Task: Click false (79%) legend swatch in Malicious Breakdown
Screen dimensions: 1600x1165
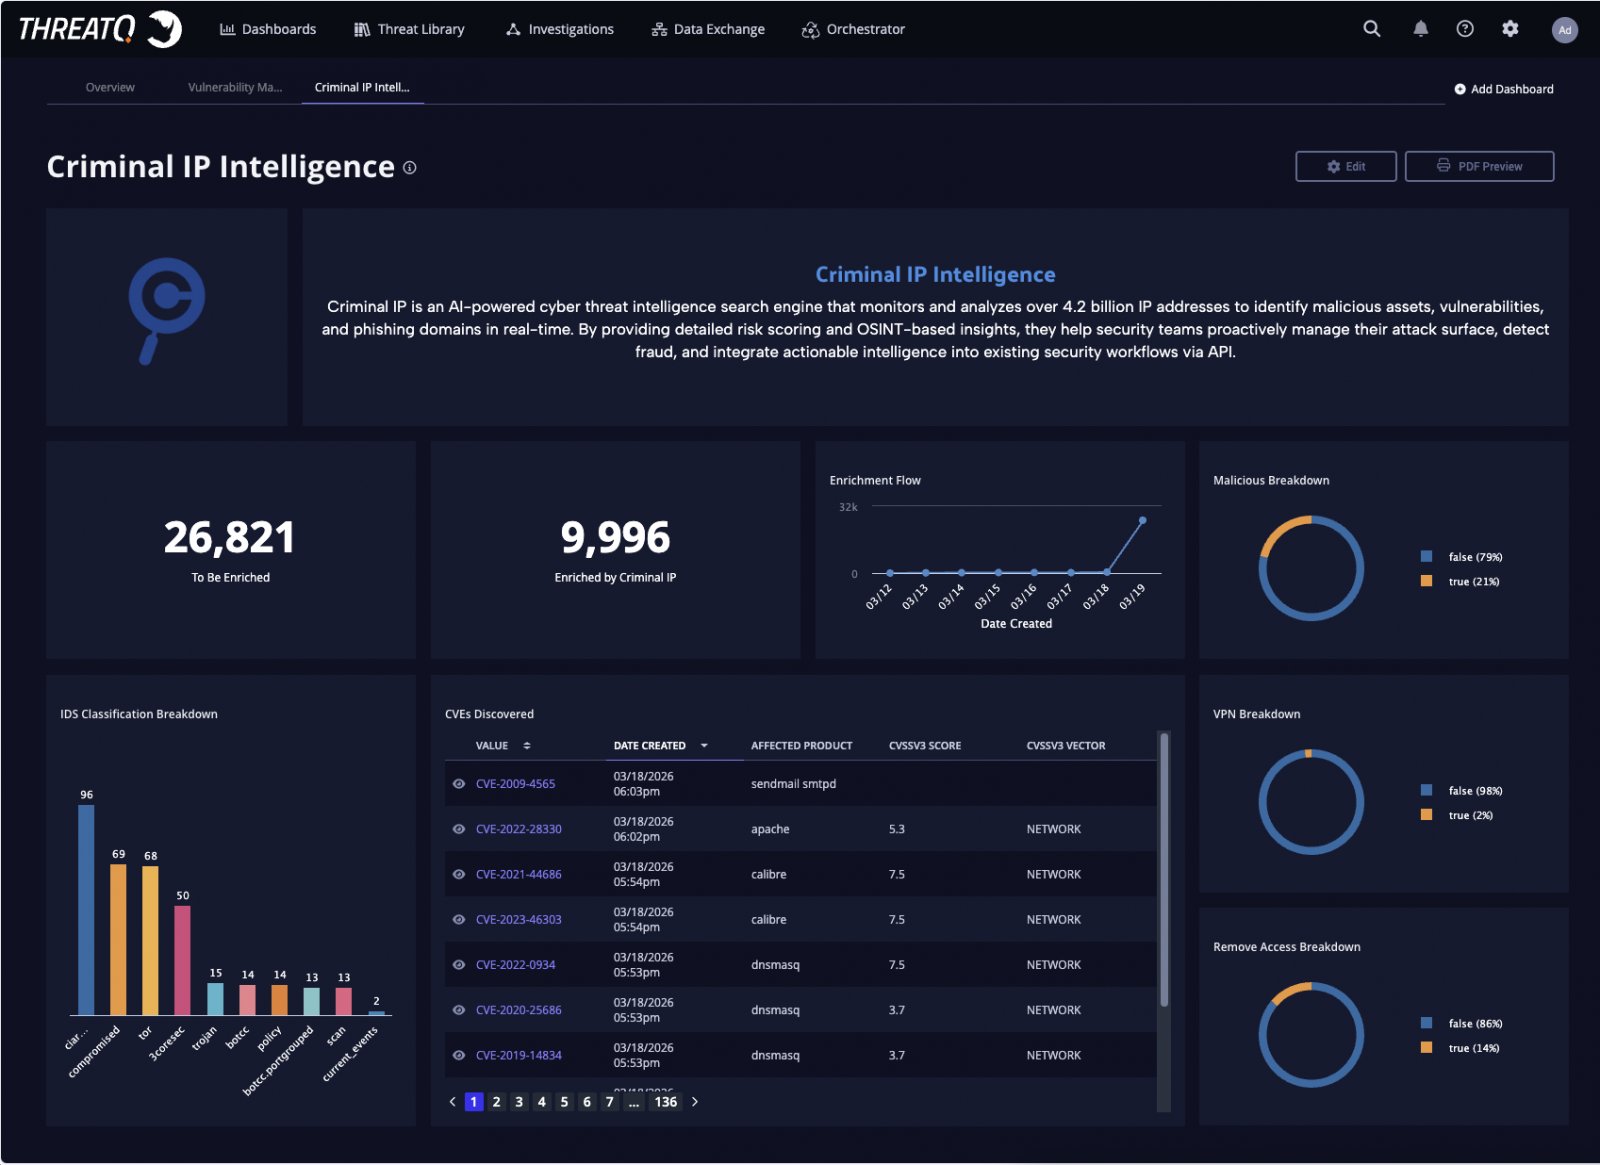Action: (1427, 557)
